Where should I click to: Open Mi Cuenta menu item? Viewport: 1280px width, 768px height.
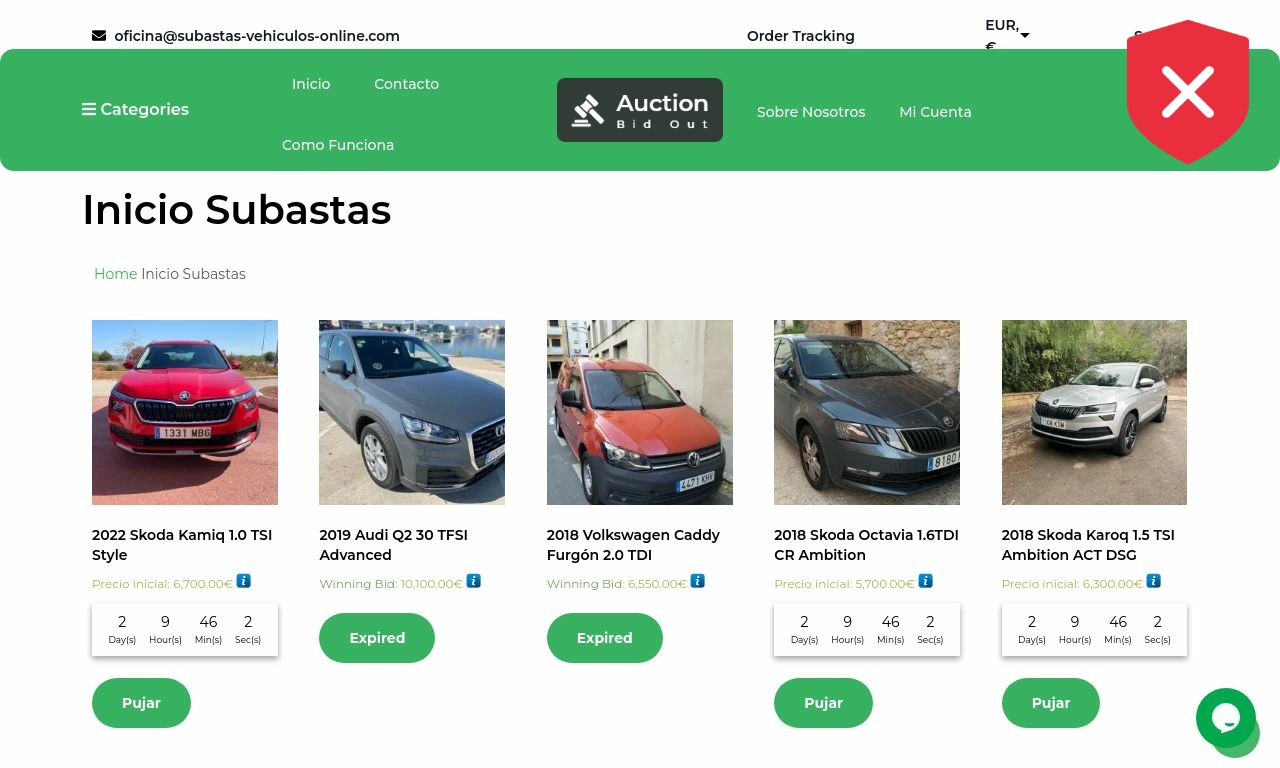point(935,112)
